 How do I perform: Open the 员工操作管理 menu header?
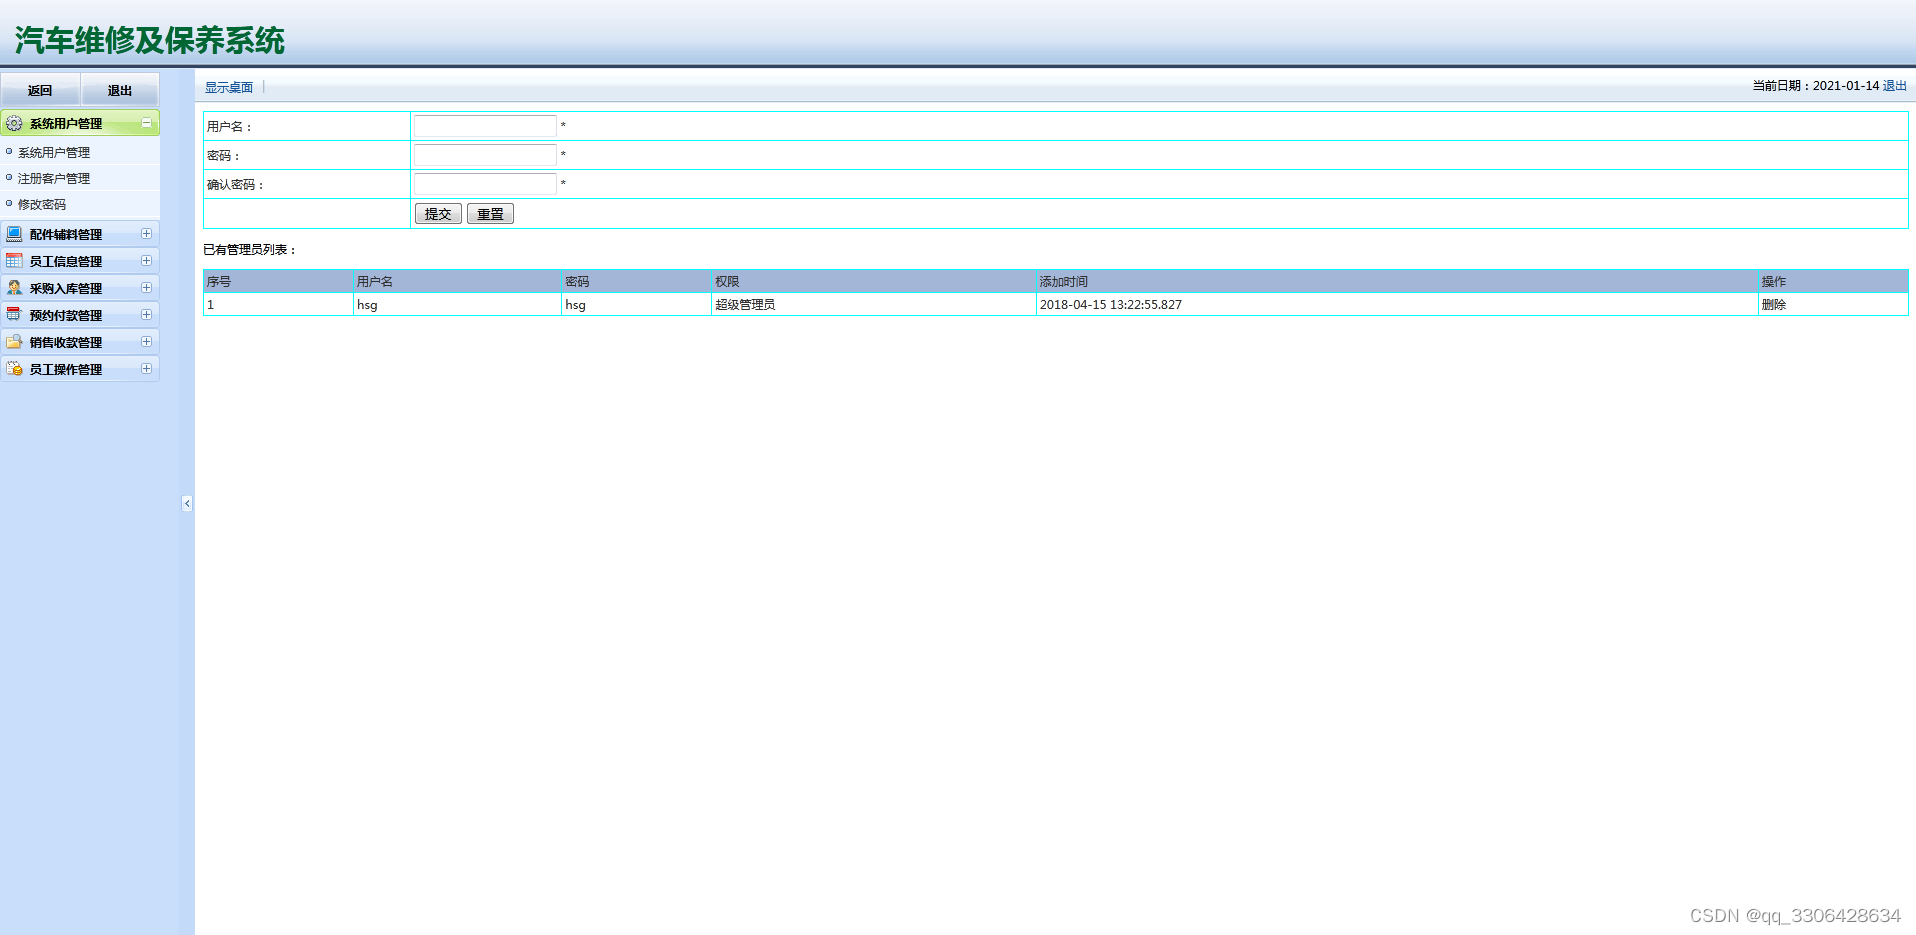click(x=80, y=369)
